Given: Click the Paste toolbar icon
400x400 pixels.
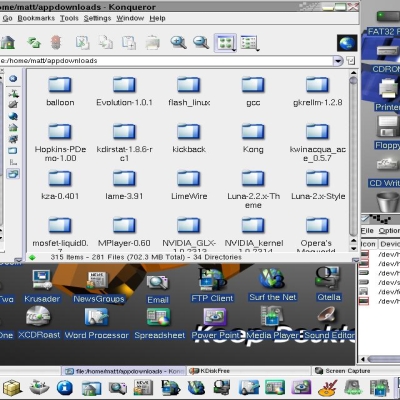Looking at the screenshot, I should [x=129, y=43].
